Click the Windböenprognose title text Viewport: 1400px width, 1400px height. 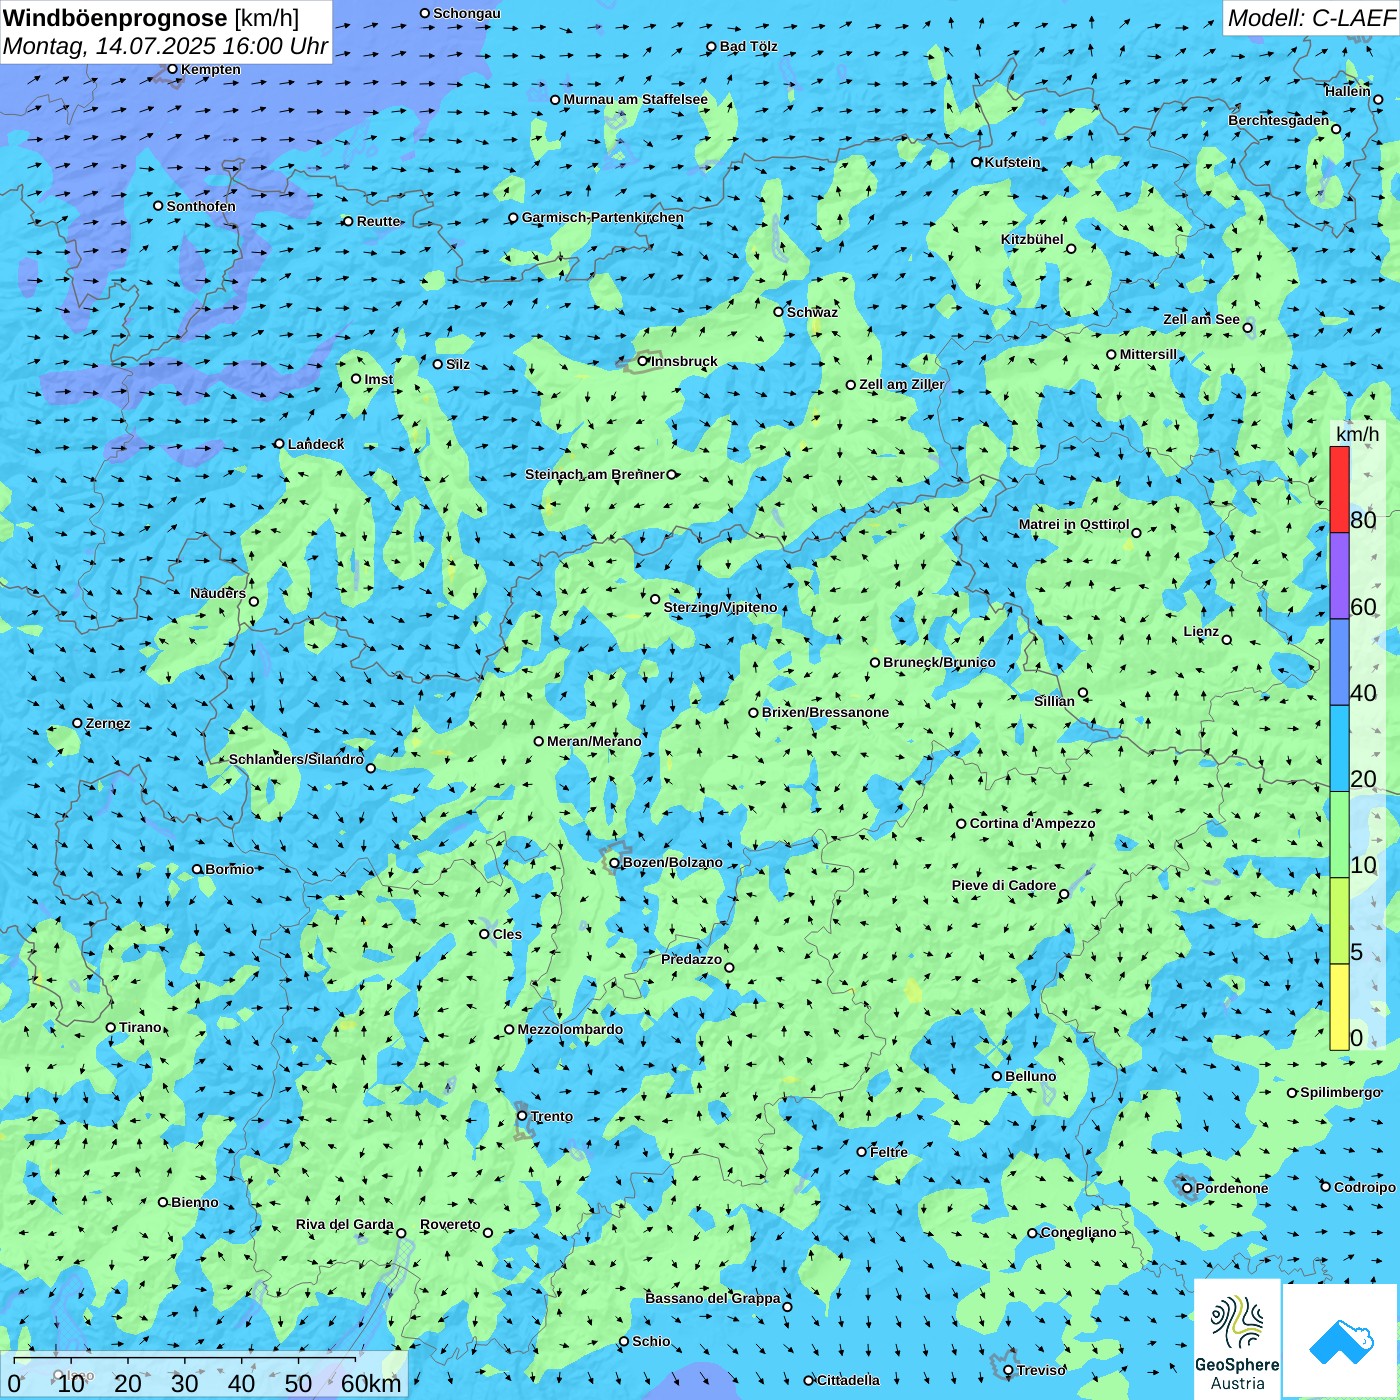pyautogui.click(x=116, y=18)
